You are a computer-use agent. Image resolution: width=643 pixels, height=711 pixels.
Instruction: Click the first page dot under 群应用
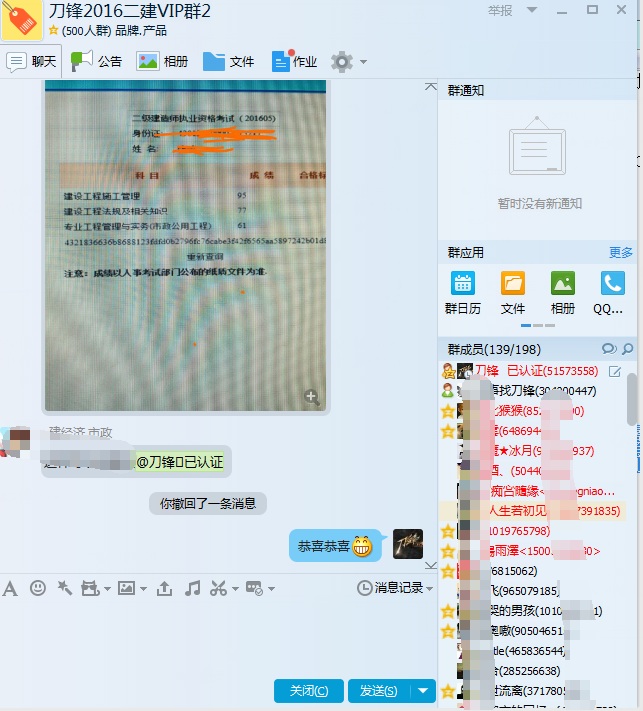tap(526, 326)
